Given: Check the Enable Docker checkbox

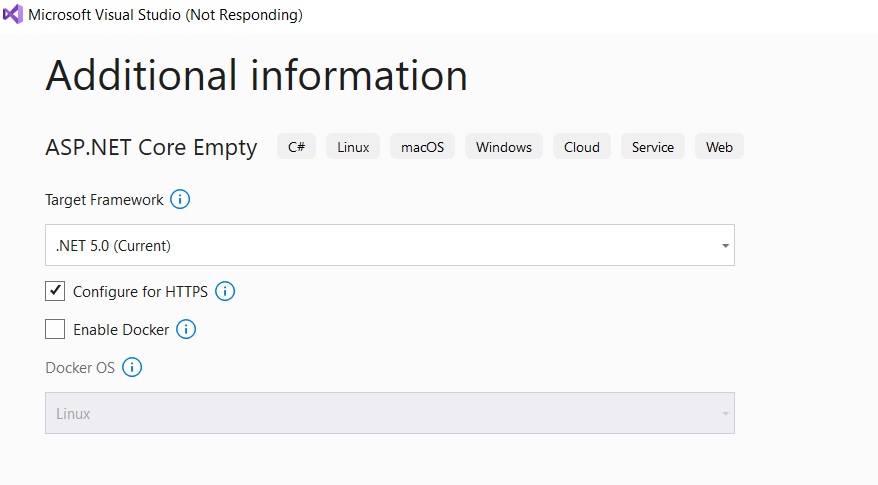Looking at the screenshot, I should click(x=55, y=329).
